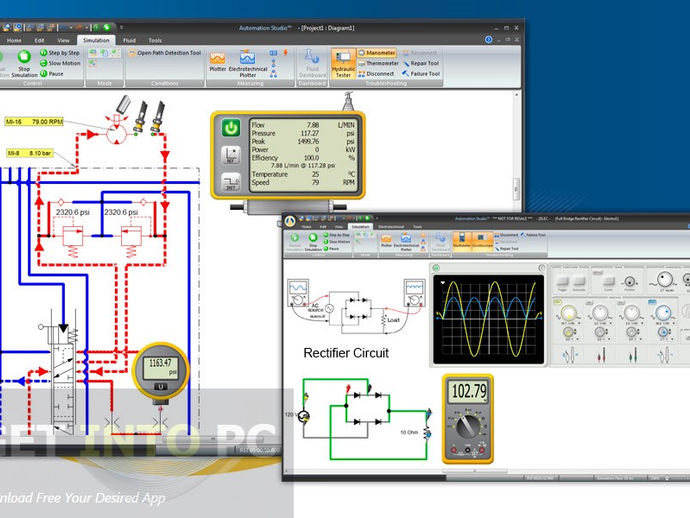The image size is (690, 518).
Task: Open the Diagram1 quick access toolbar dropdown arrow
Action: coord(122,27)
